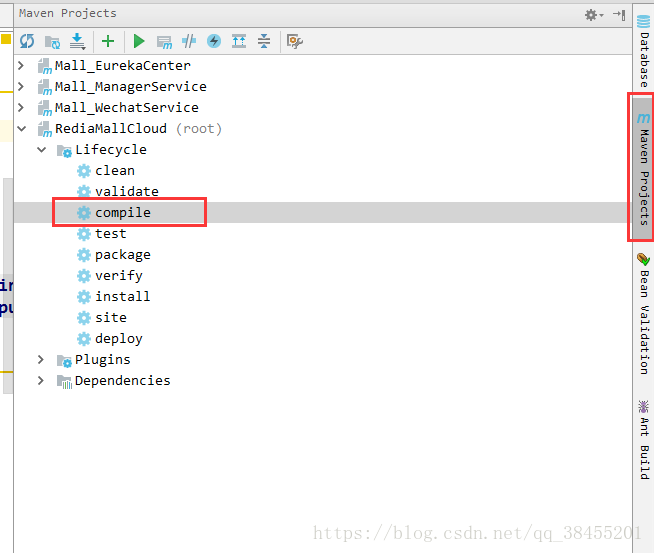Click Dependencies folder icon
Viewport: 654px width, 553px height.
(x=64, y=382)
